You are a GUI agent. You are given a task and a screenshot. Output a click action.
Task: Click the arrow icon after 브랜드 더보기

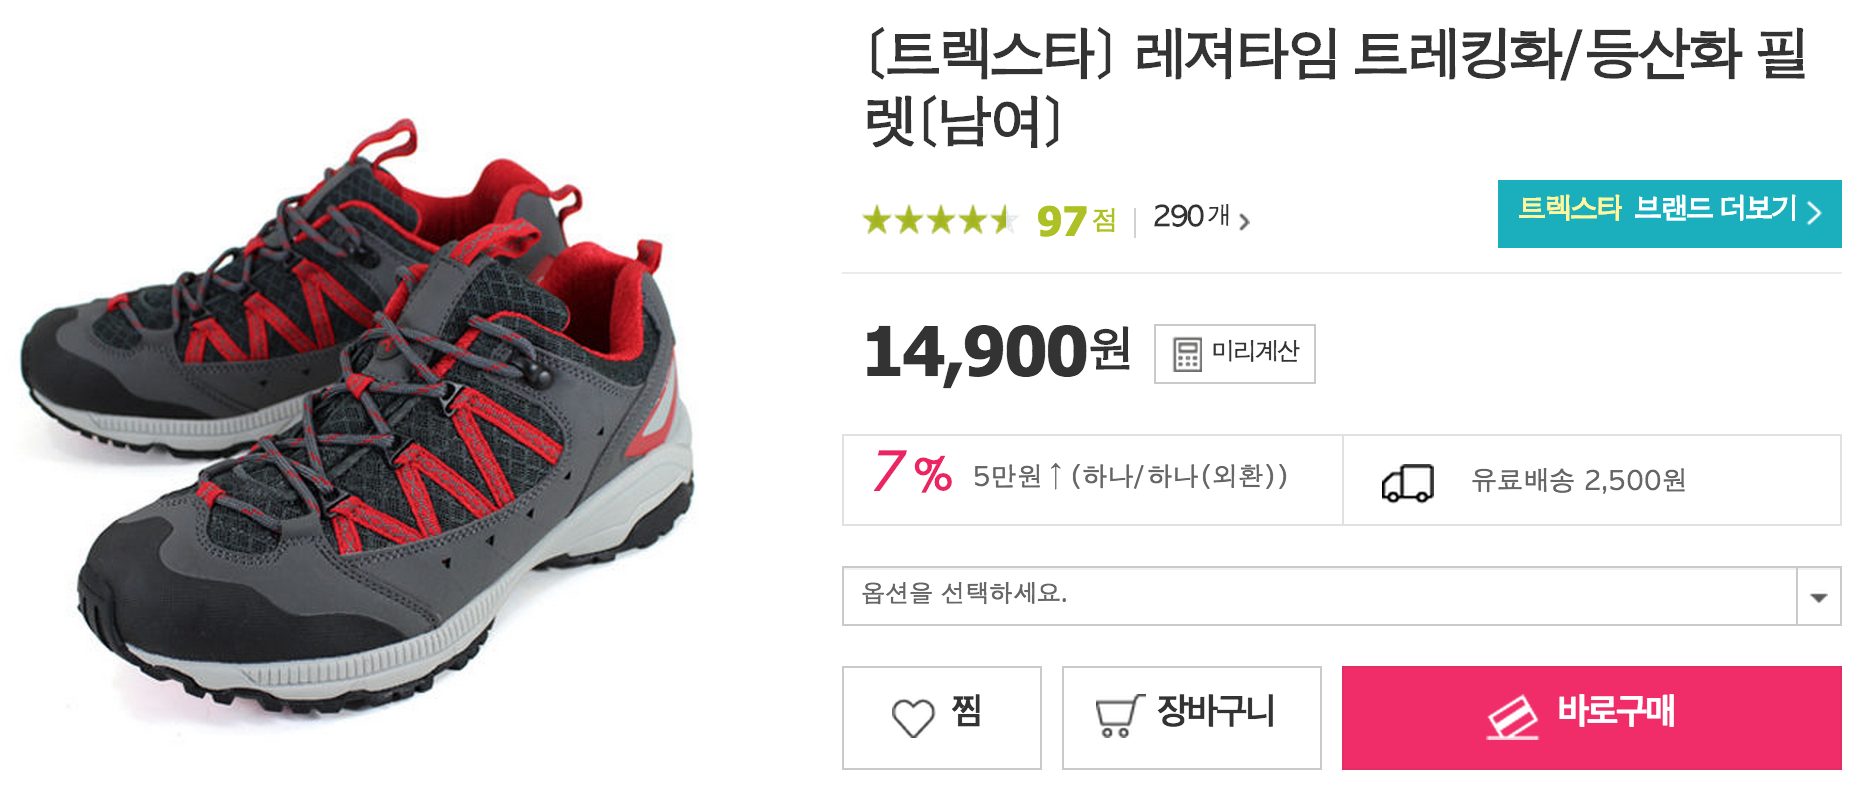pyautogui.click(x=1814, y=212)
